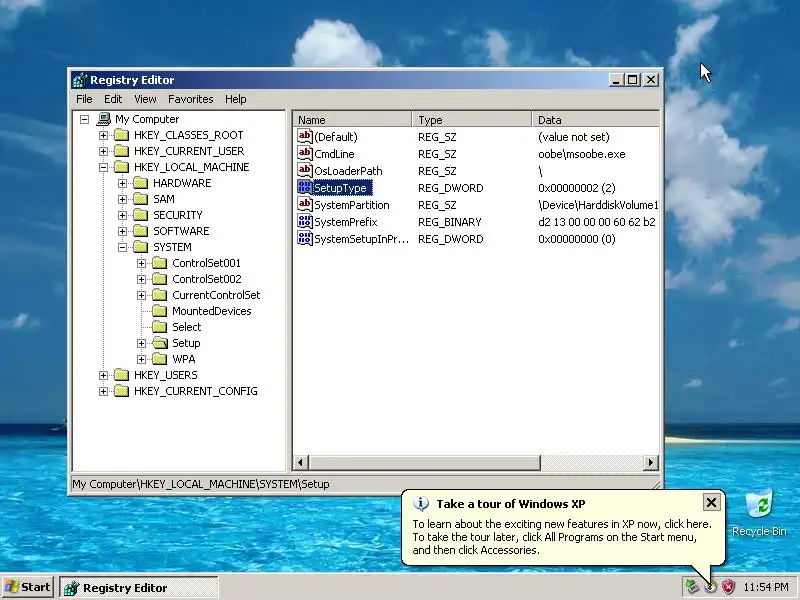Click the '0x00000002 (2)' data cell
Viewport: 800px width, 600px height.
577,188
